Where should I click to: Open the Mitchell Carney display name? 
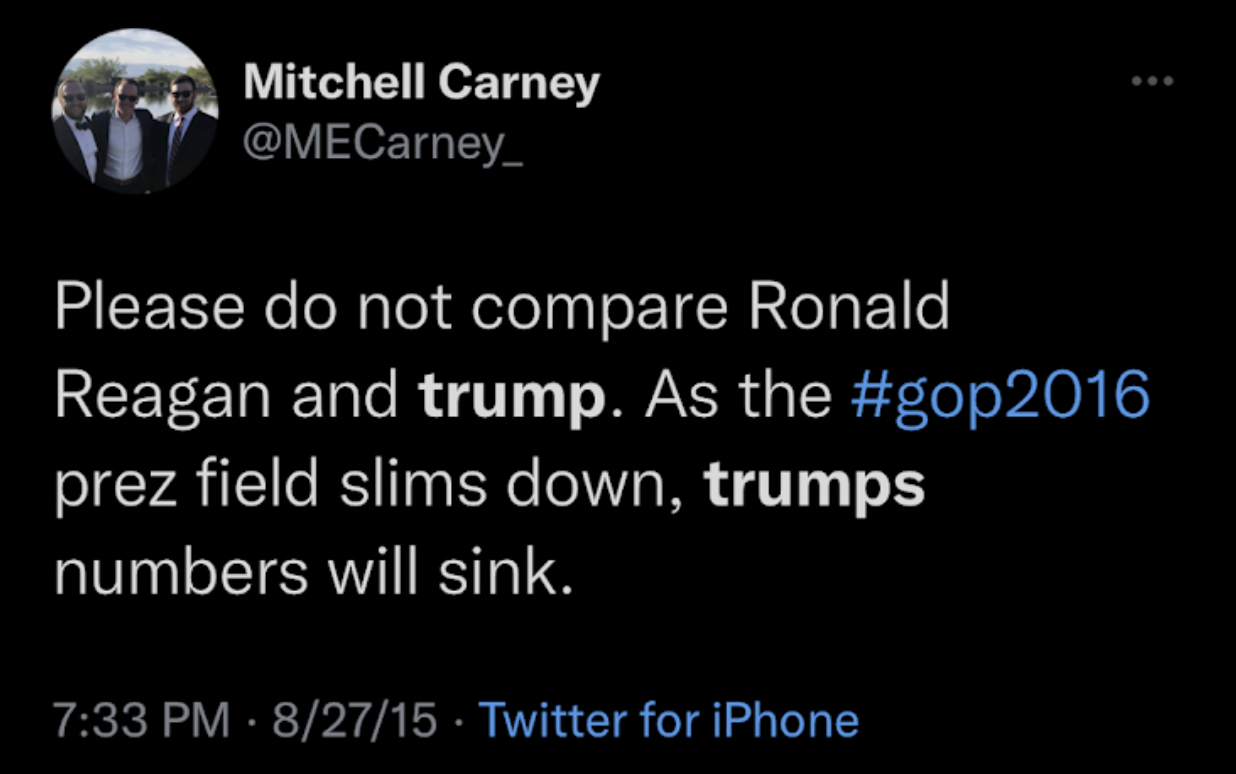pos(421,83)
